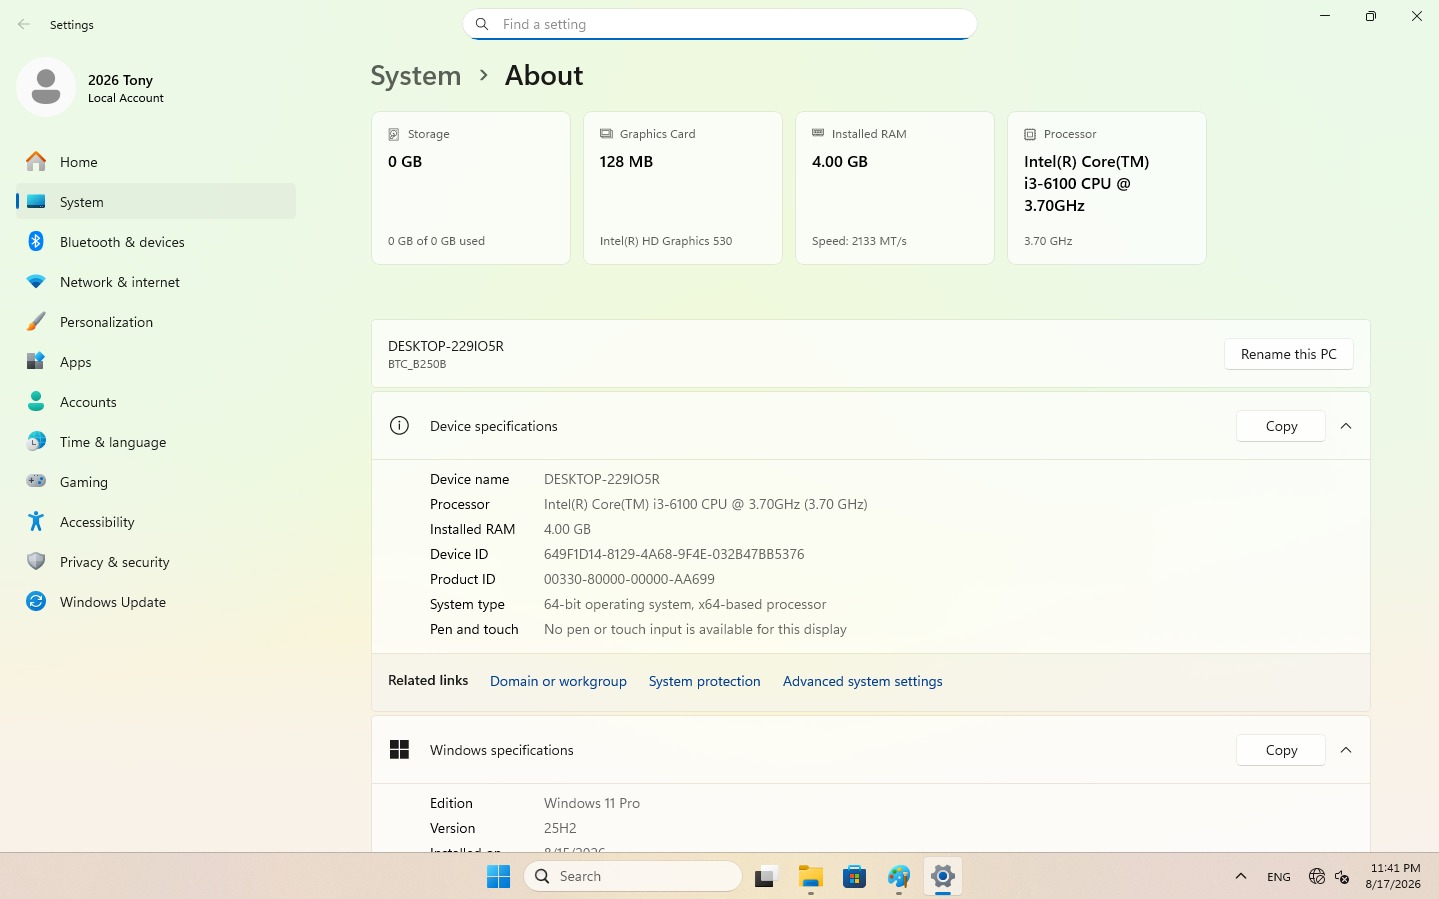The height and width of the screenshot is (899, 1439).
Task: Open the Windows Start menu button
Action: tap(498, 876)
